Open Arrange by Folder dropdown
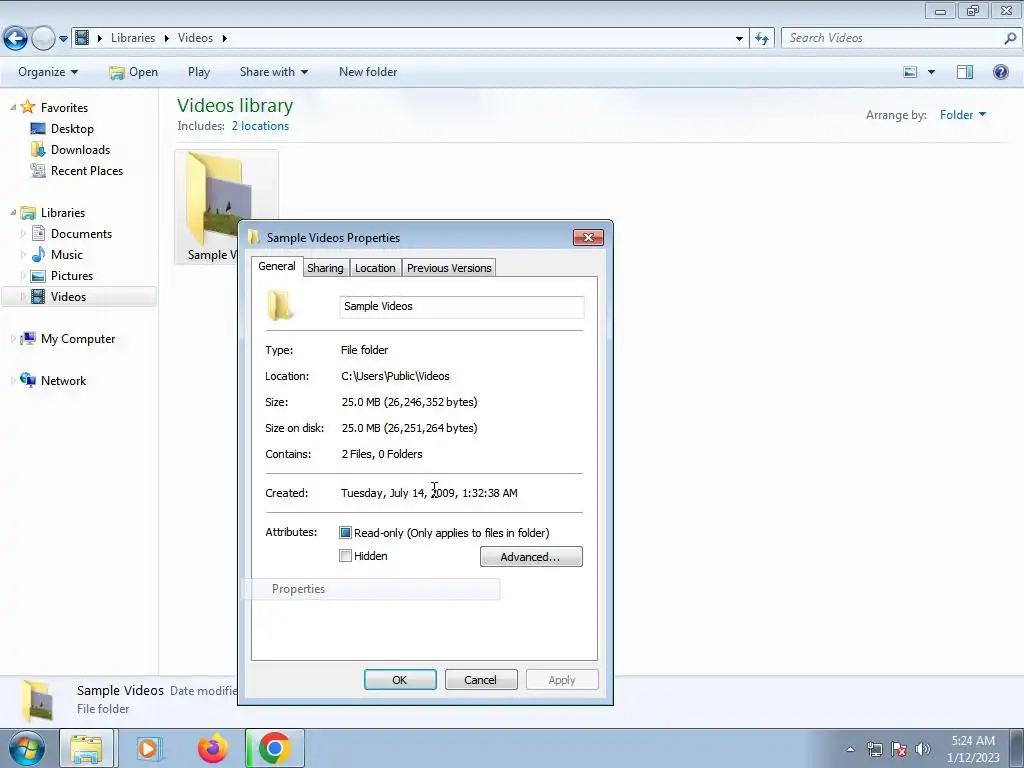The image size is (1024, 768). pyautogui.click(x=963, y=115)
